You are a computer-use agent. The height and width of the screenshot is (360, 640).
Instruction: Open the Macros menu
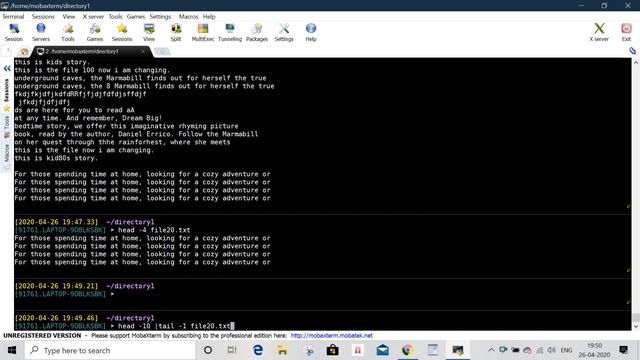(x=188, y=17)
